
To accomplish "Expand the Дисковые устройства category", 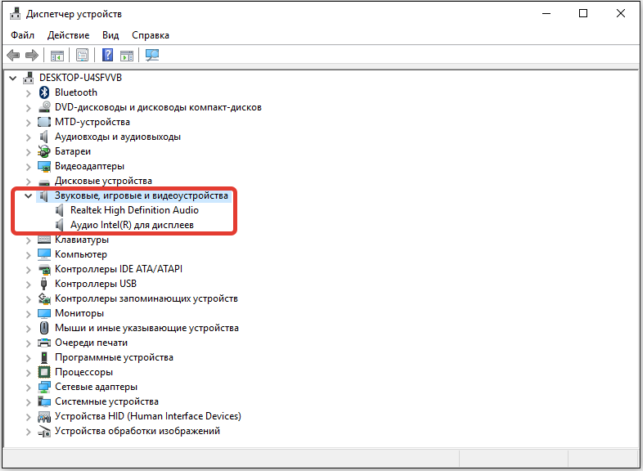I will coord(28,181).
